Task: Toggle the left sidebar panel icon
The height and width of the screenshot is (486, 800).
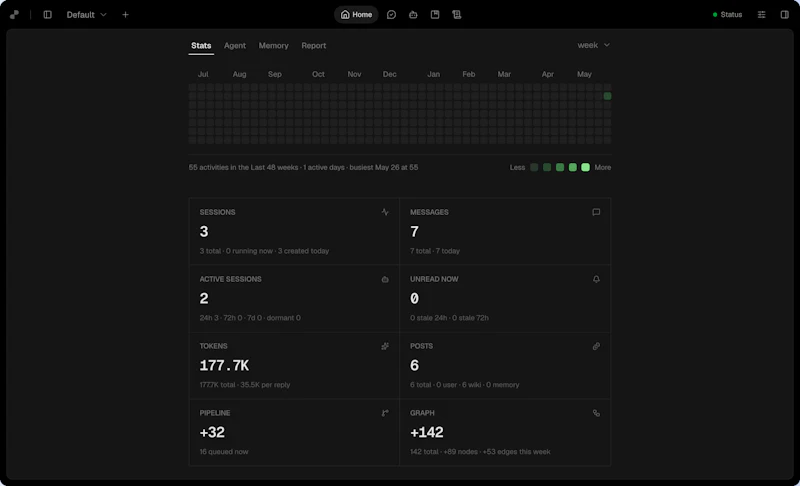Action: [47, 15]
